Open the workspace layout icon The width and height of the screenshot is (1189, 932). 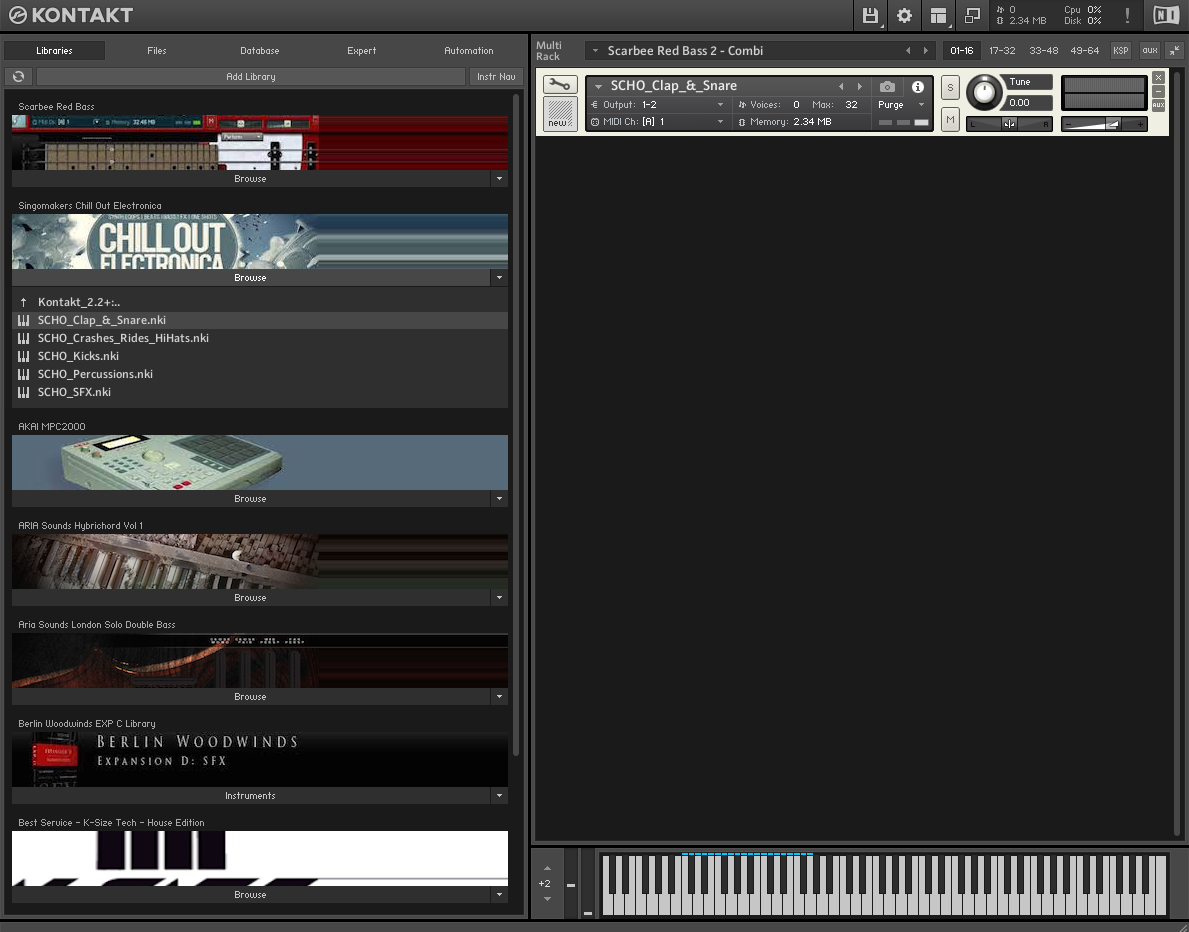(938, 15)
